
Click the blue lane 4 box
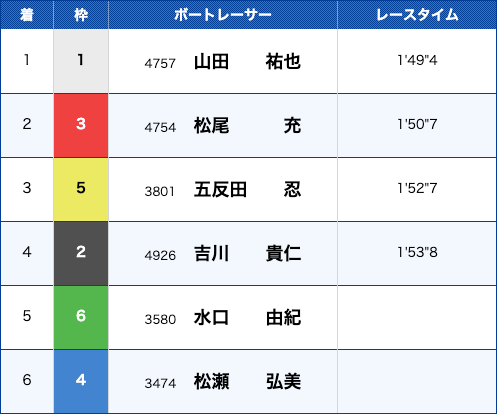click(81, 381)
